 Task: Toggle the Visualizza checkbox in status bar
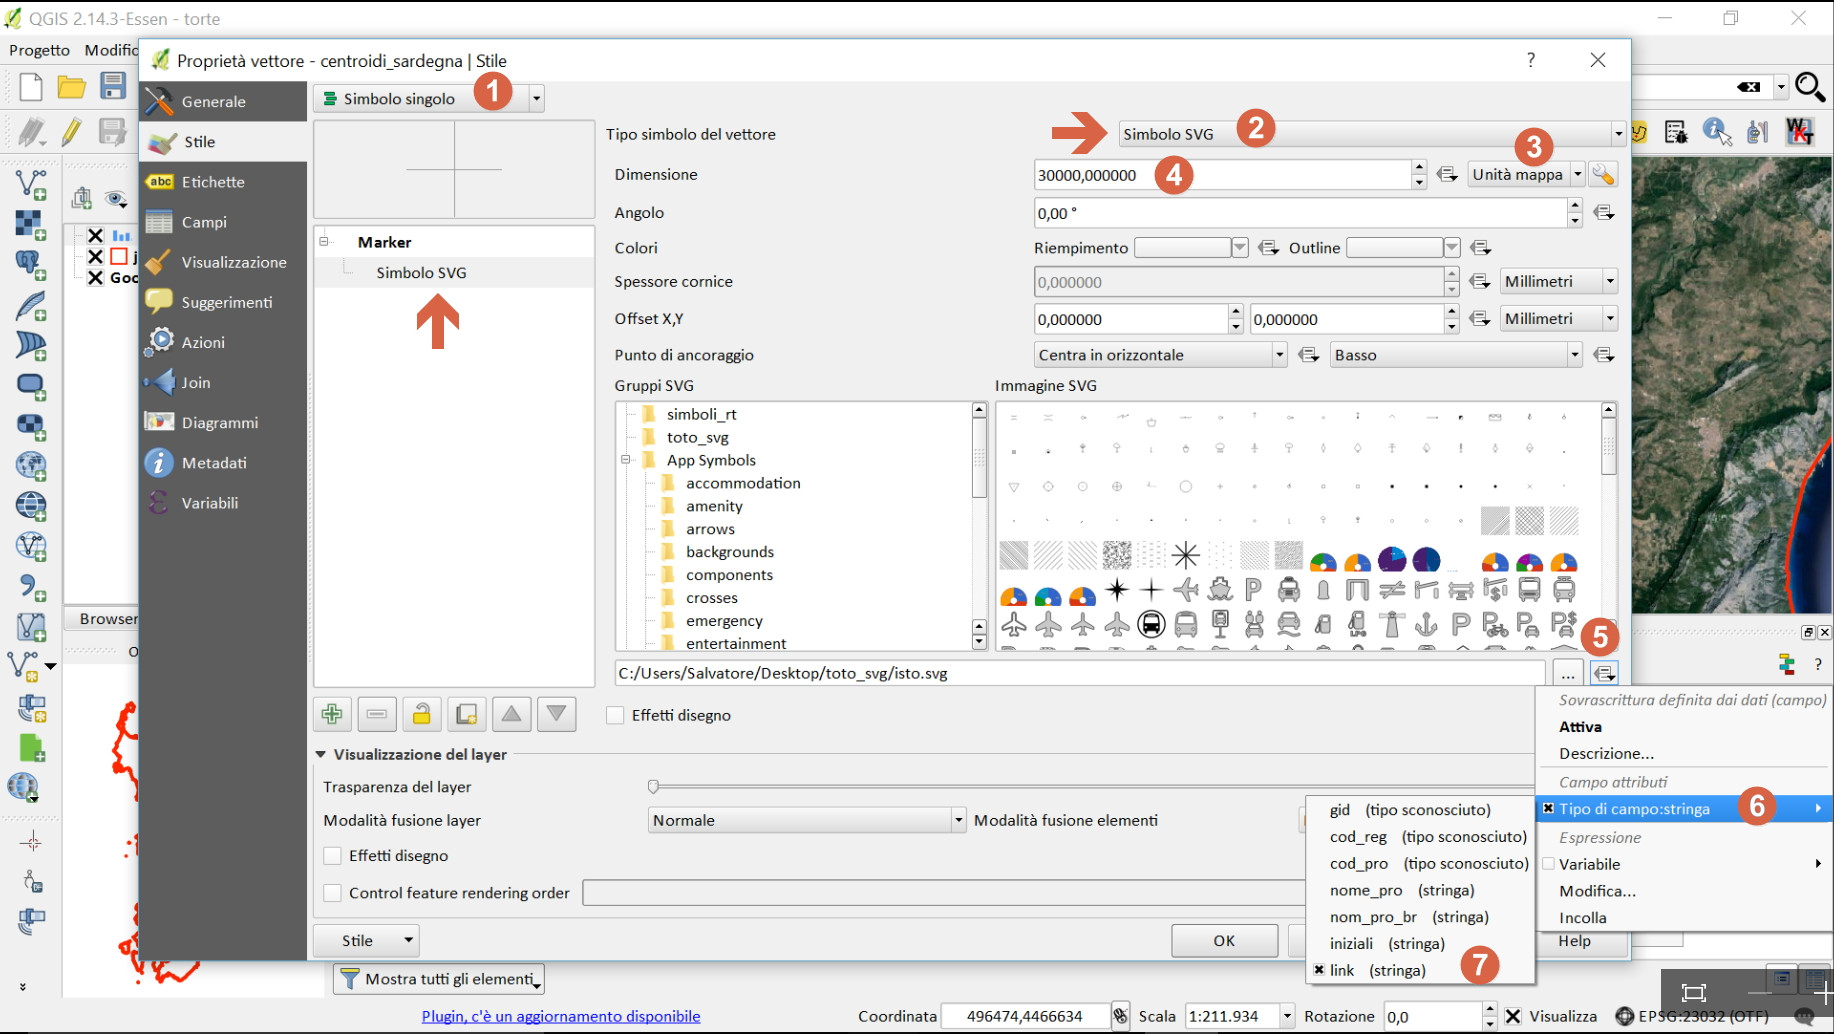coord(1513,1016)
